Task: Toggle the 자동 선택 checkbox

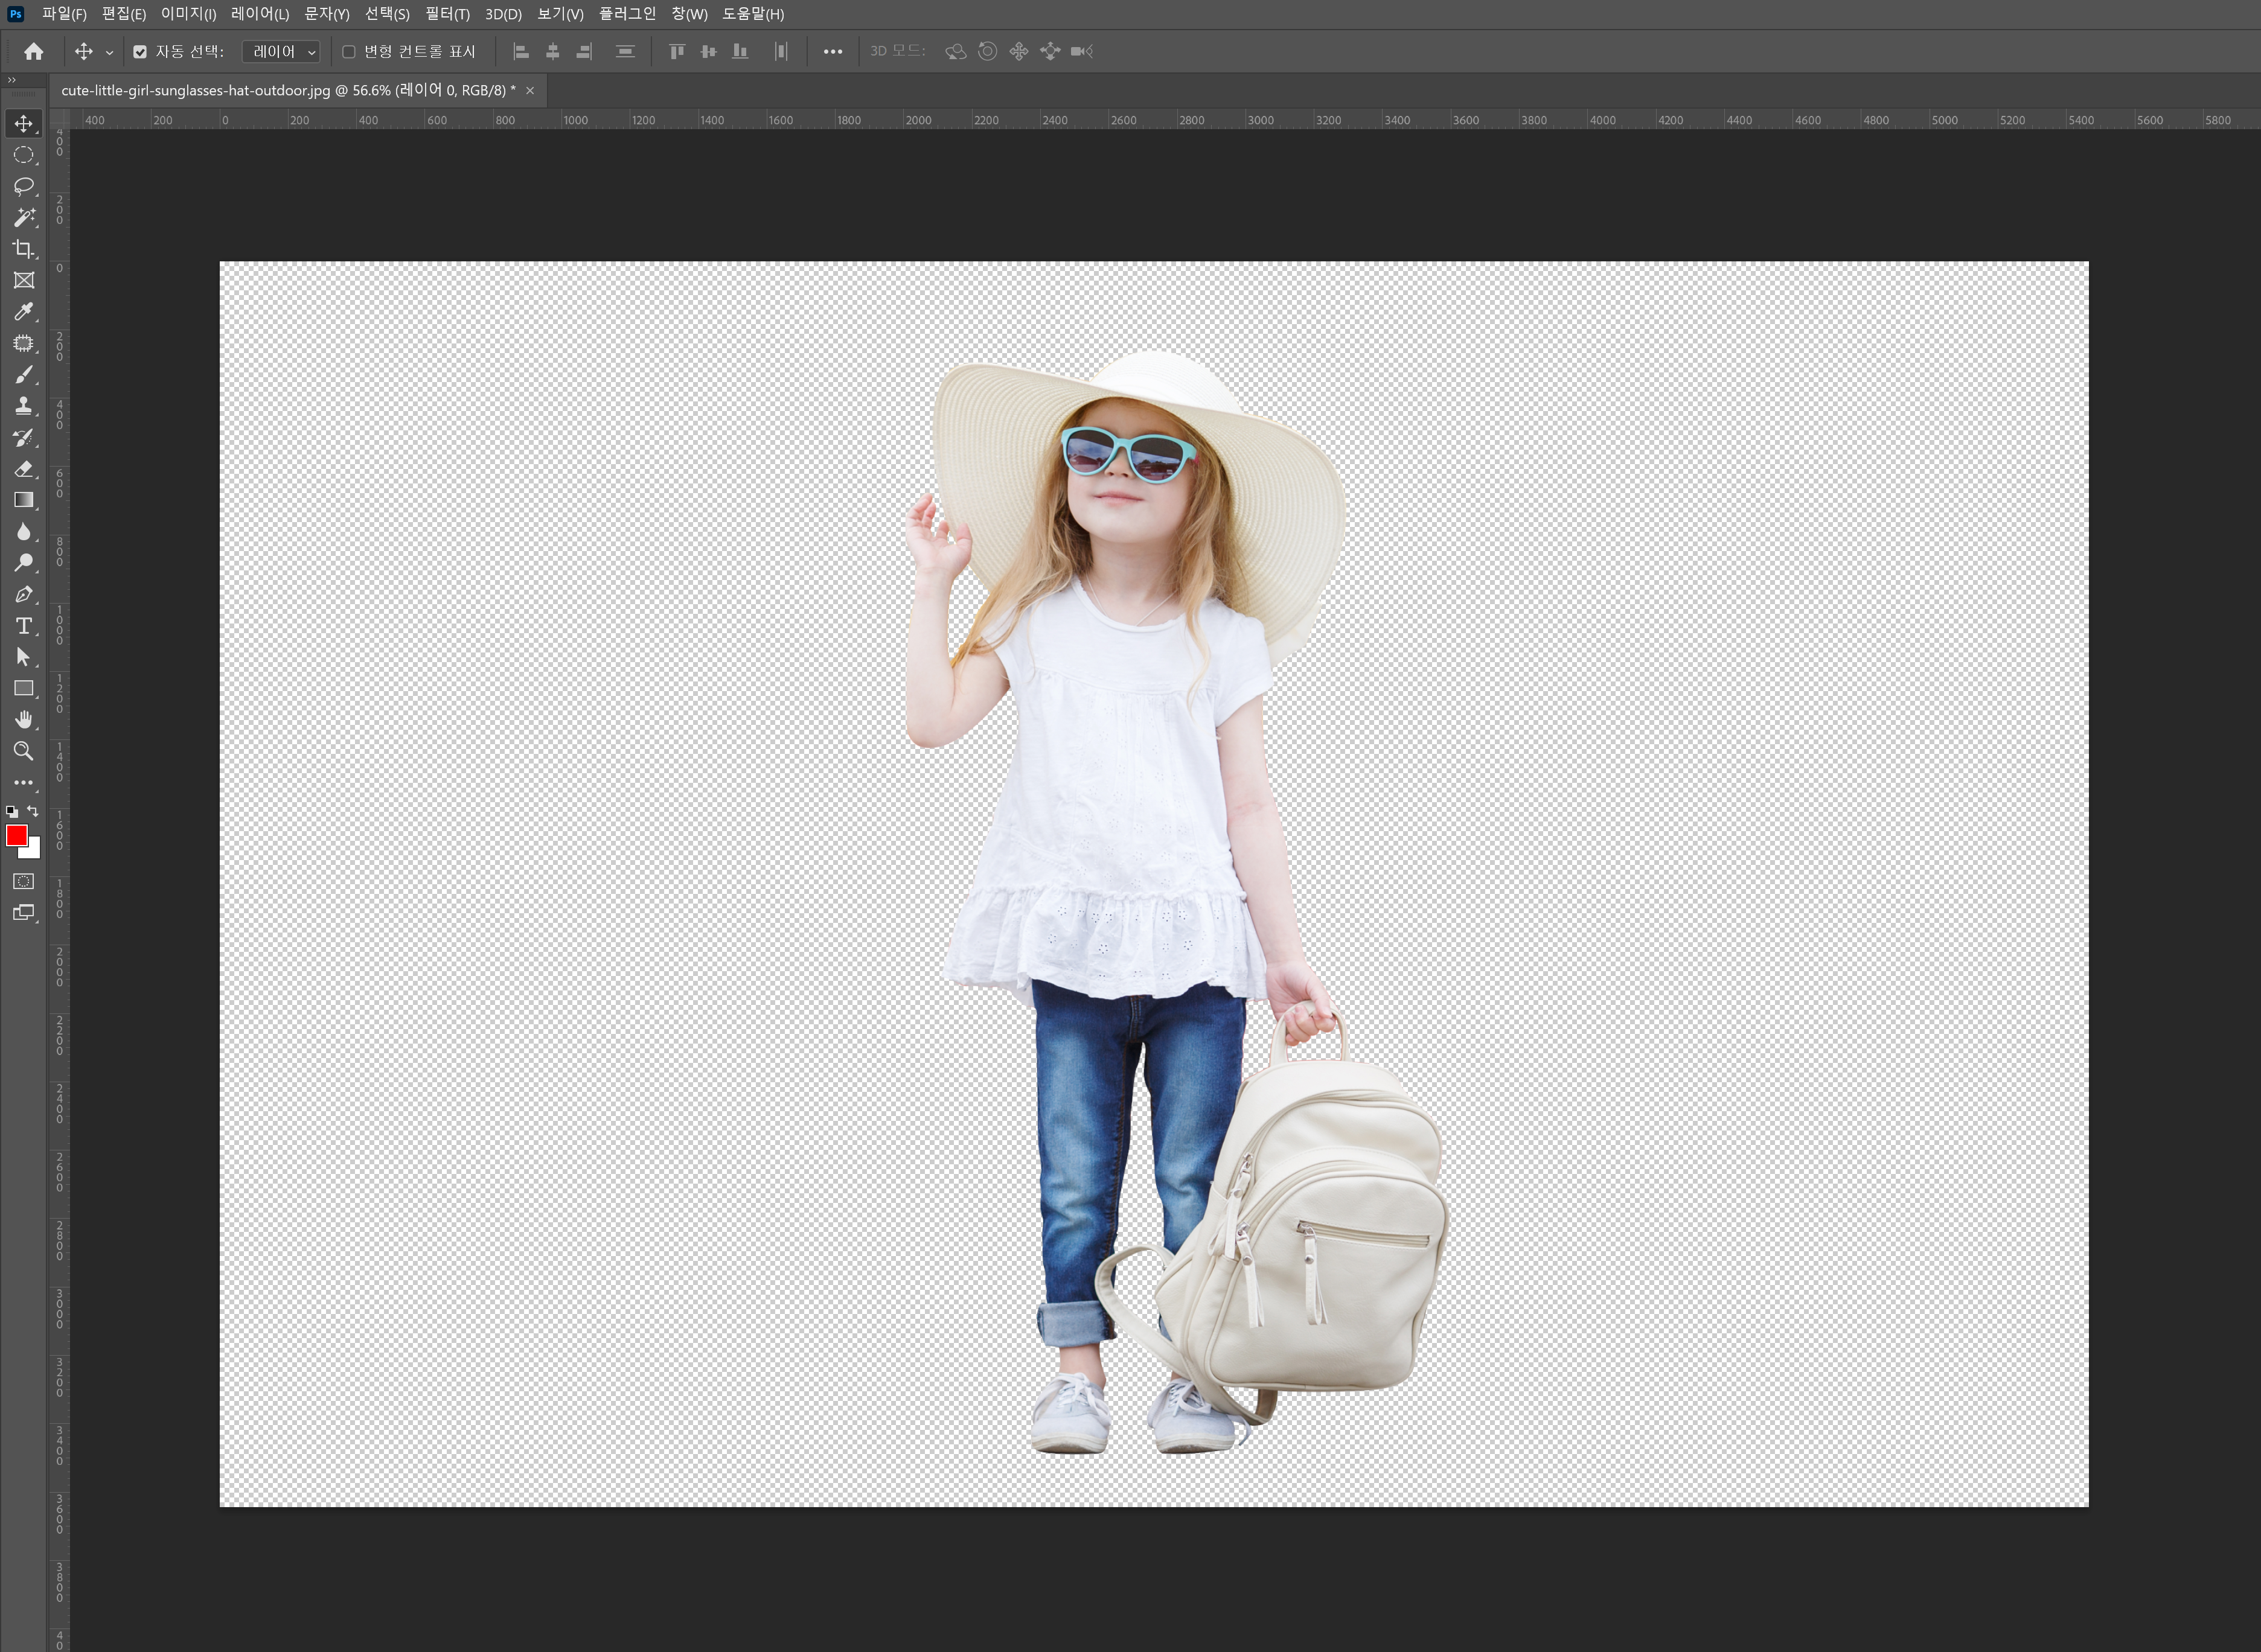Action: pyautogui.click(x=140, y=52)
